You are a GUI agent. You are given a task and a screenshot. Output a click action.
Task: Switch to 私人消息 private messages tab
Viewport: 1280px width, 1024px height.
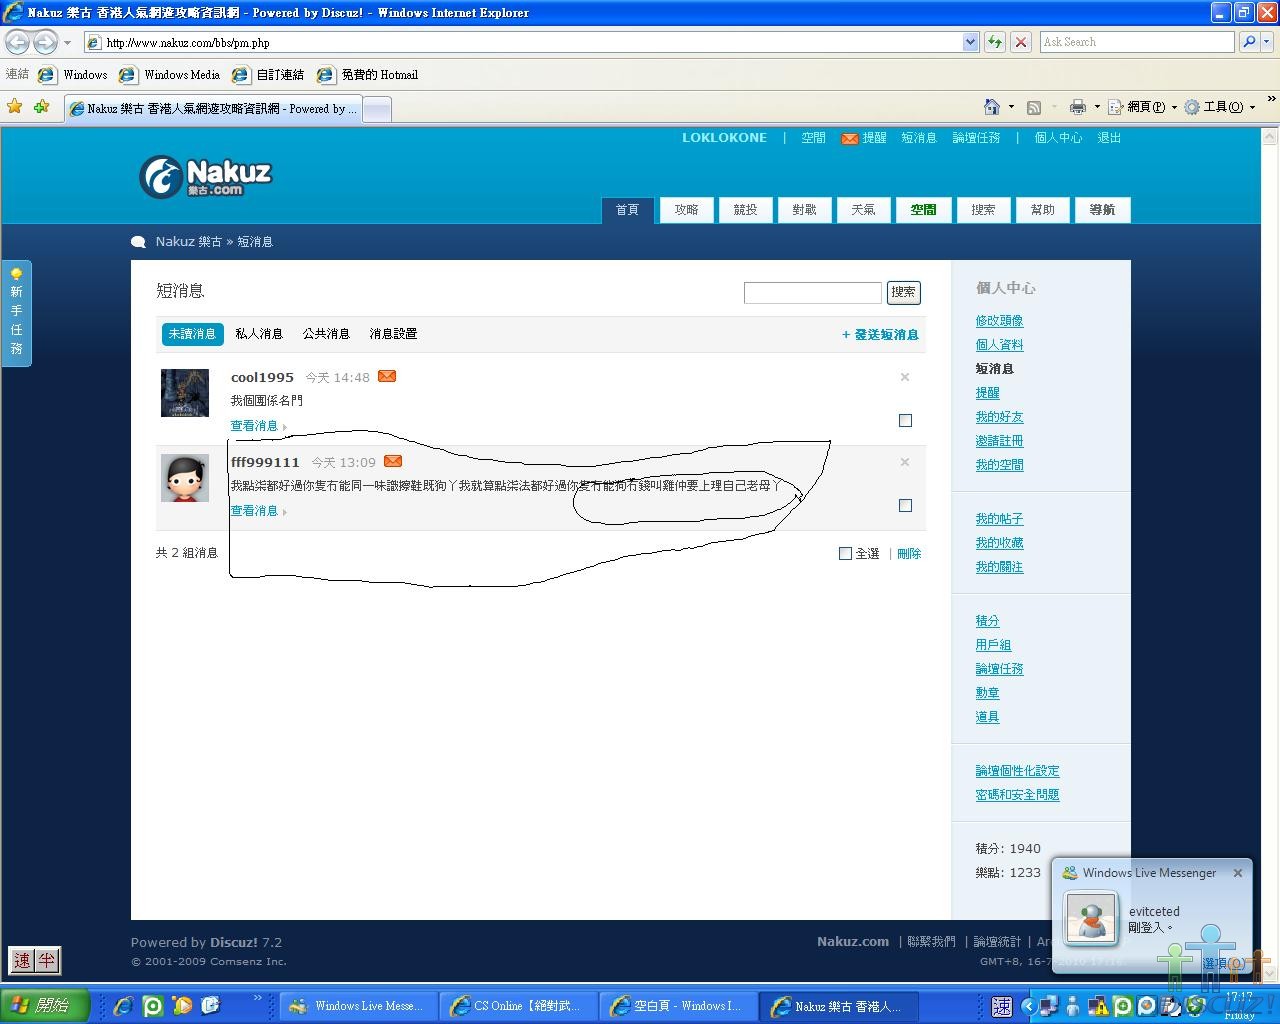(259, 334)
